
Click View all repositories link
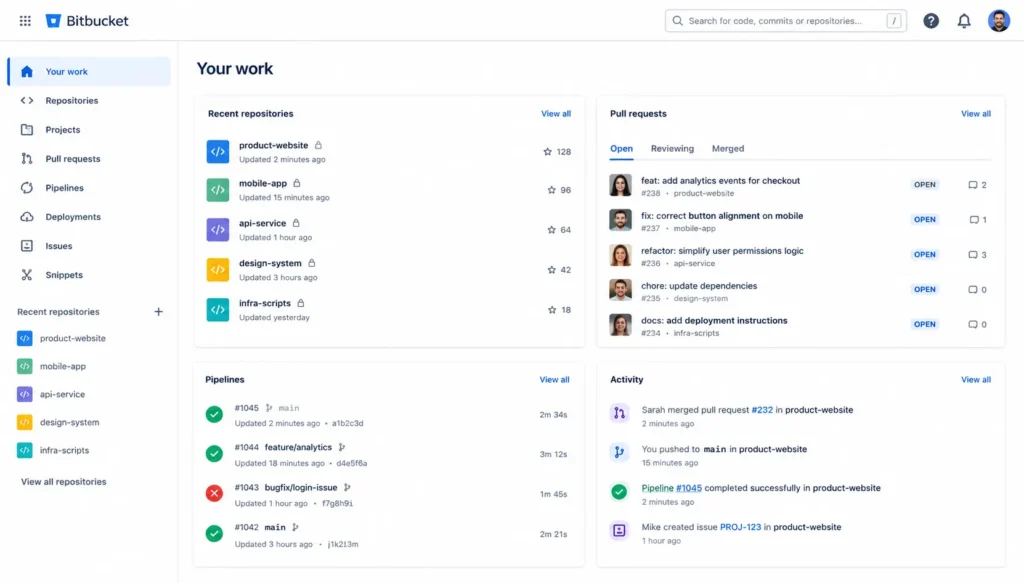63,482
